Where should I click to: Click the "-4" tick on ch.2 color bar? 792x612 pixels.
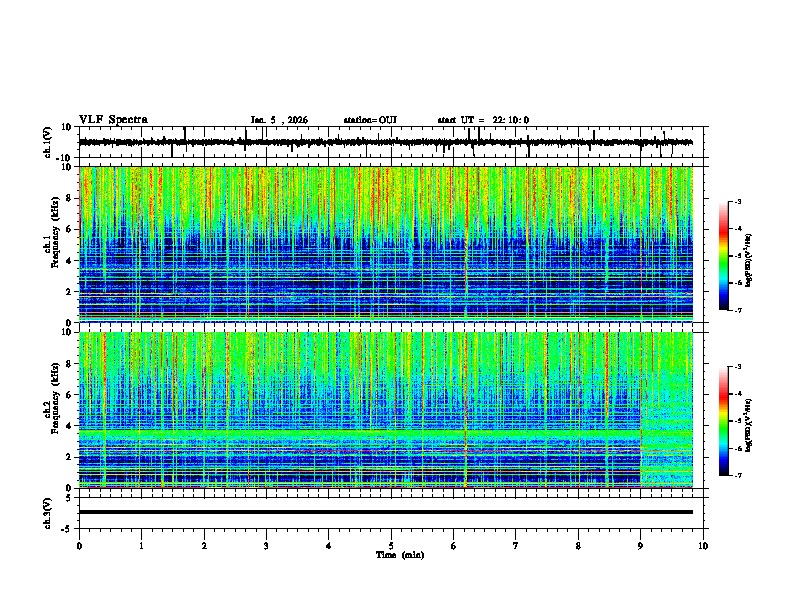(737, 394)
